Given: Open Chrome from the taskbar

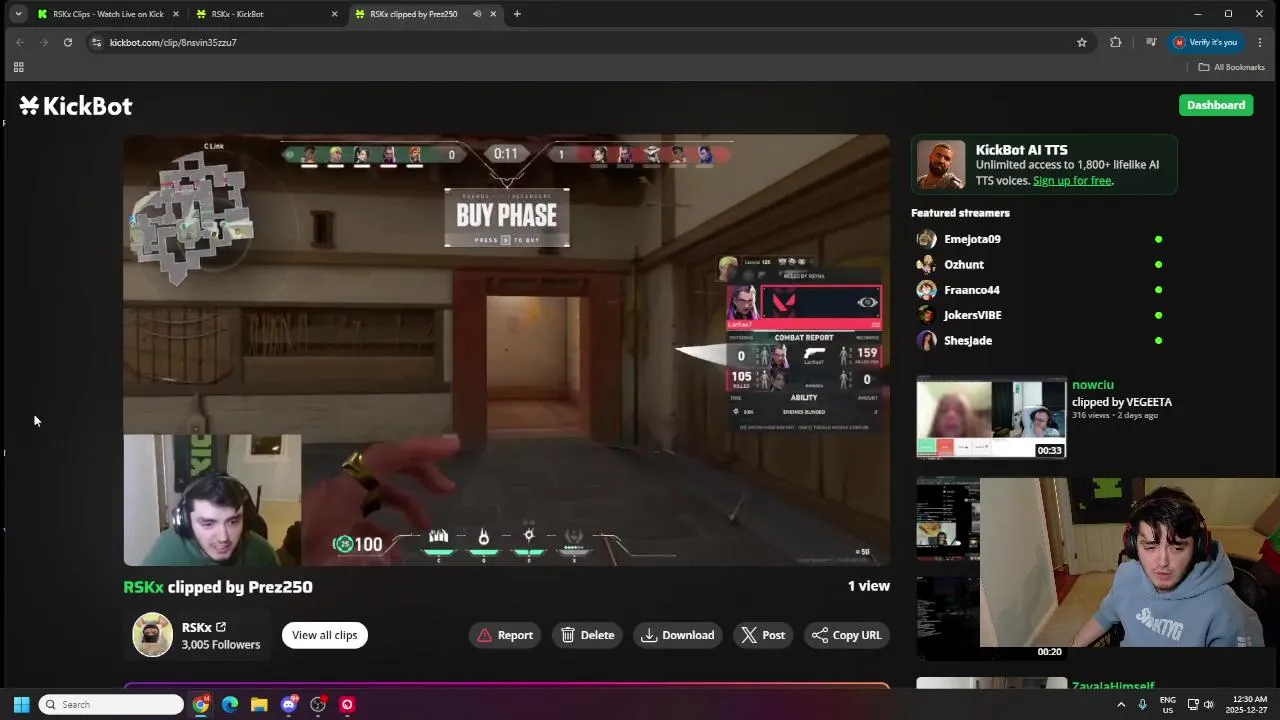Looking at the screenshot, I should [x=201, y=705].
